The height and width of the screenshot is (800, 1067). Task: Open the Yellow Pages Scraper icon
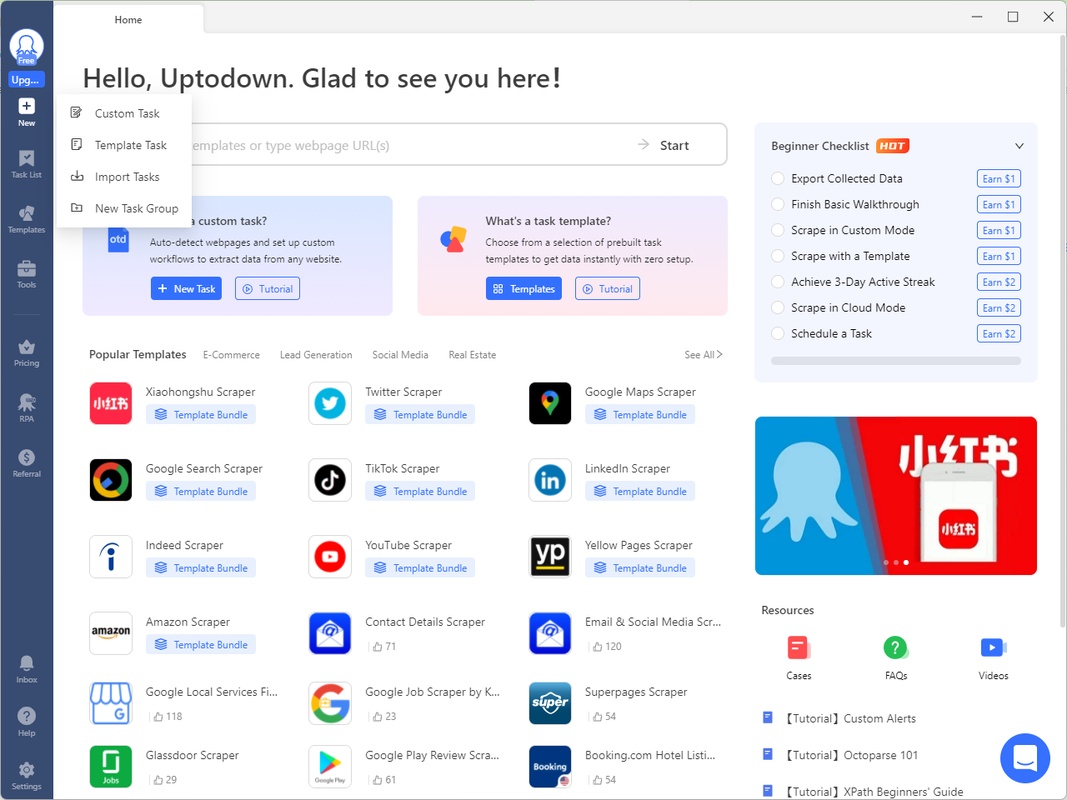tap(550, 556)
